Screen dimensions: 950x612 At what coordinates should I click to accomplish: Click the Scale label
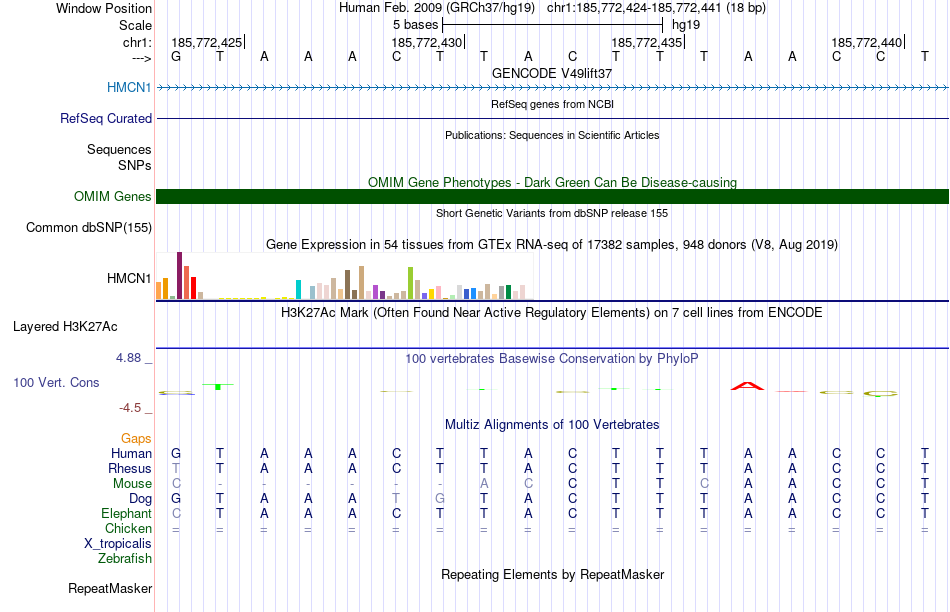136,25
